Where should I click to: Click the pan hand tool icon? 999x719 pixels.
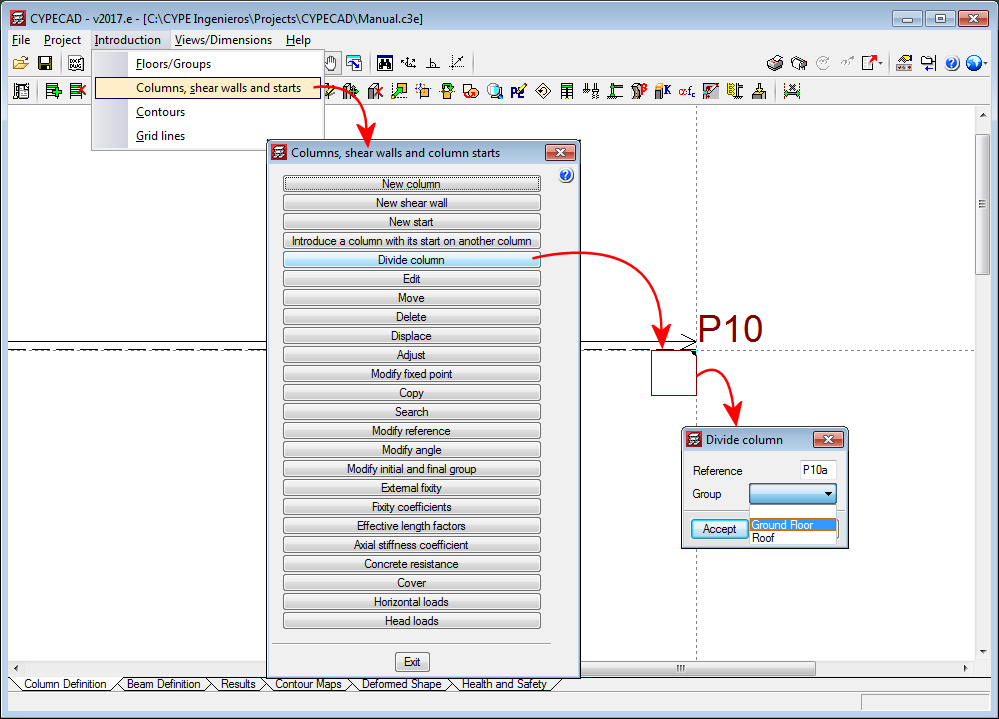click(x=331, y=63)
